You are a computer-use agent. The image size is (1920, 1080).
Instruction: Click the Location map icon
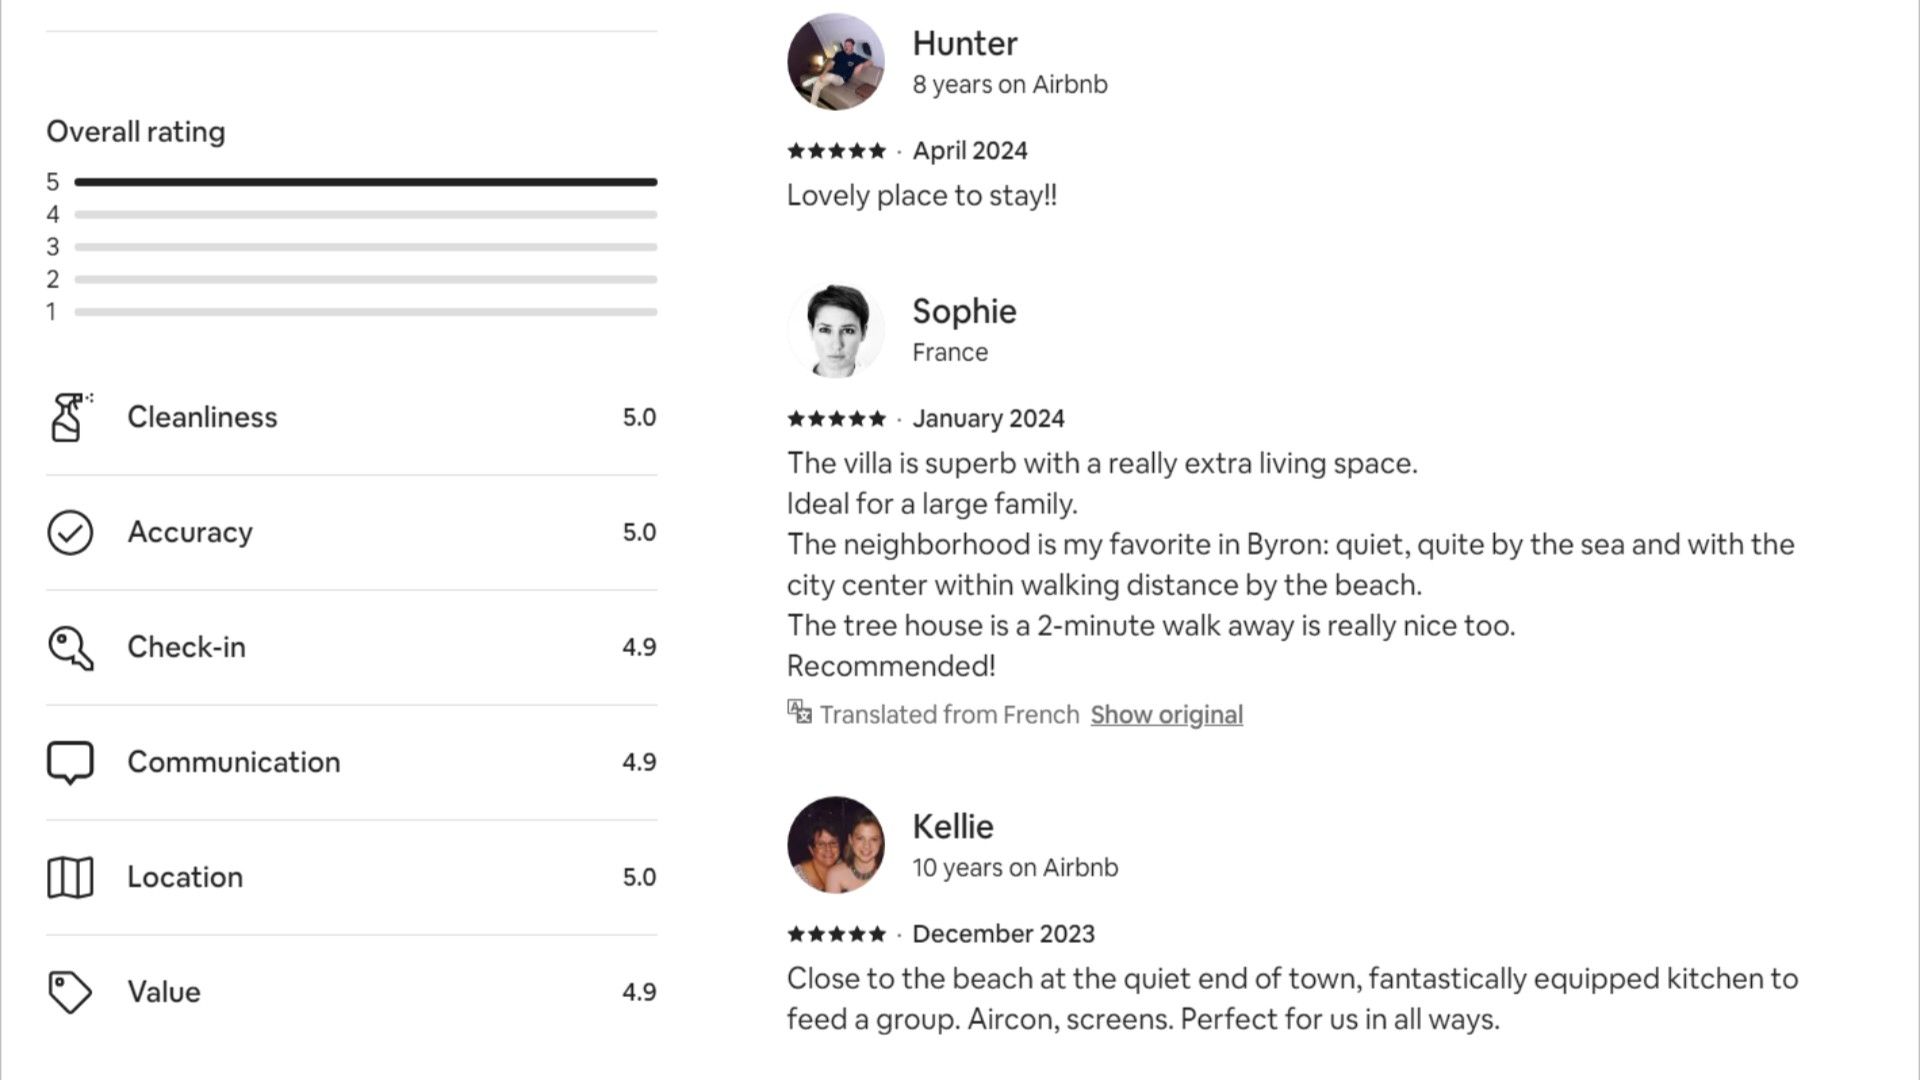(70, 877)
